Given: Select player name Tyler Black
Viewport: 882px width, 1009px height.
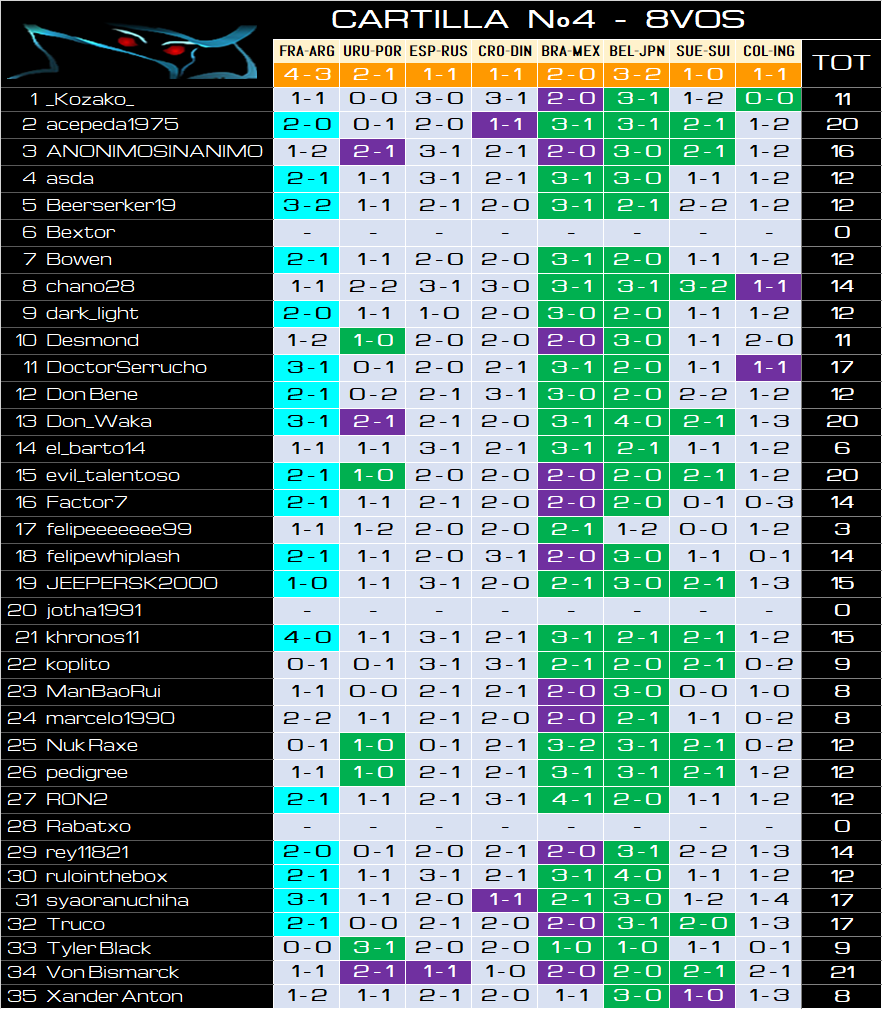Looking at the screenshot, I should pyautogui.click(x=98, y=949).
